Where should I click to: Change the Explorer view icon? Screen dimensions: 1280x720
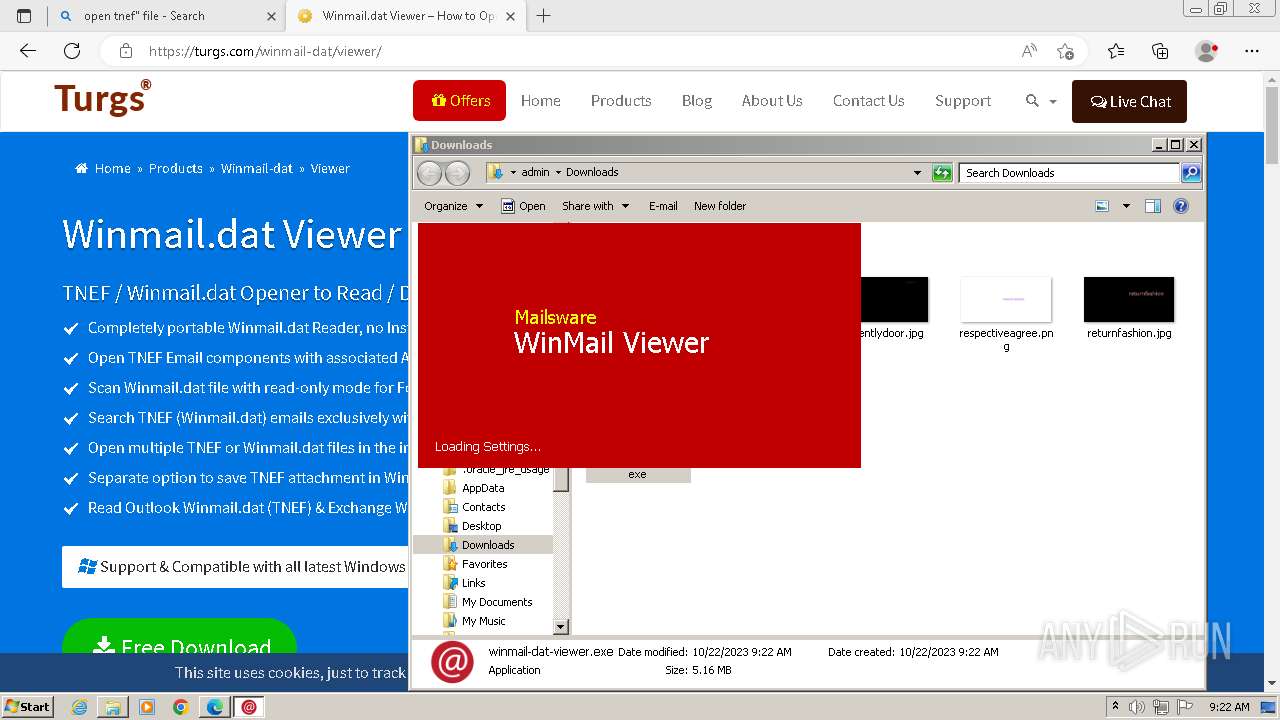pos(1102,206)
